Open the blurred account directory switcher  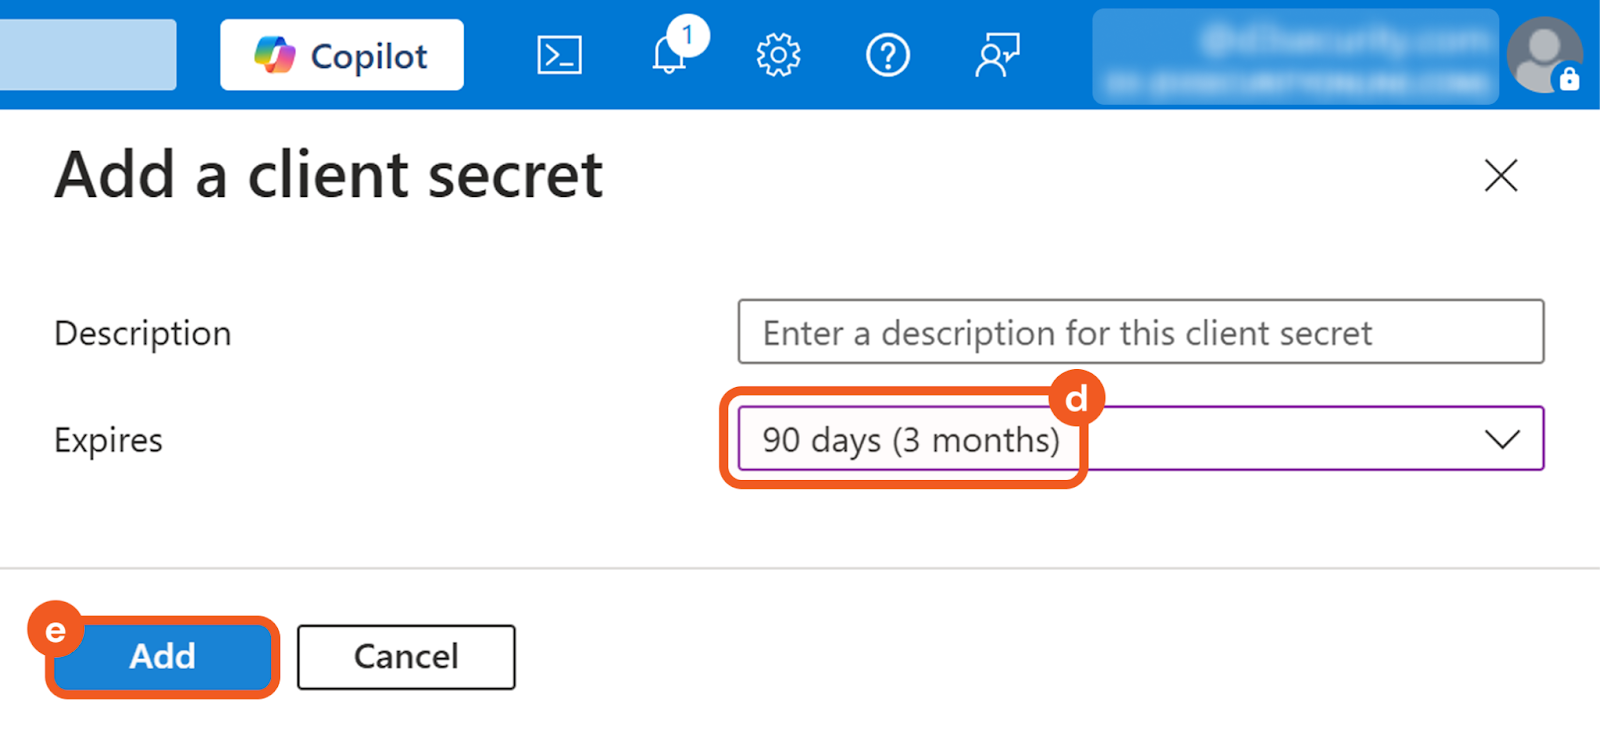tap(1295, 57)
